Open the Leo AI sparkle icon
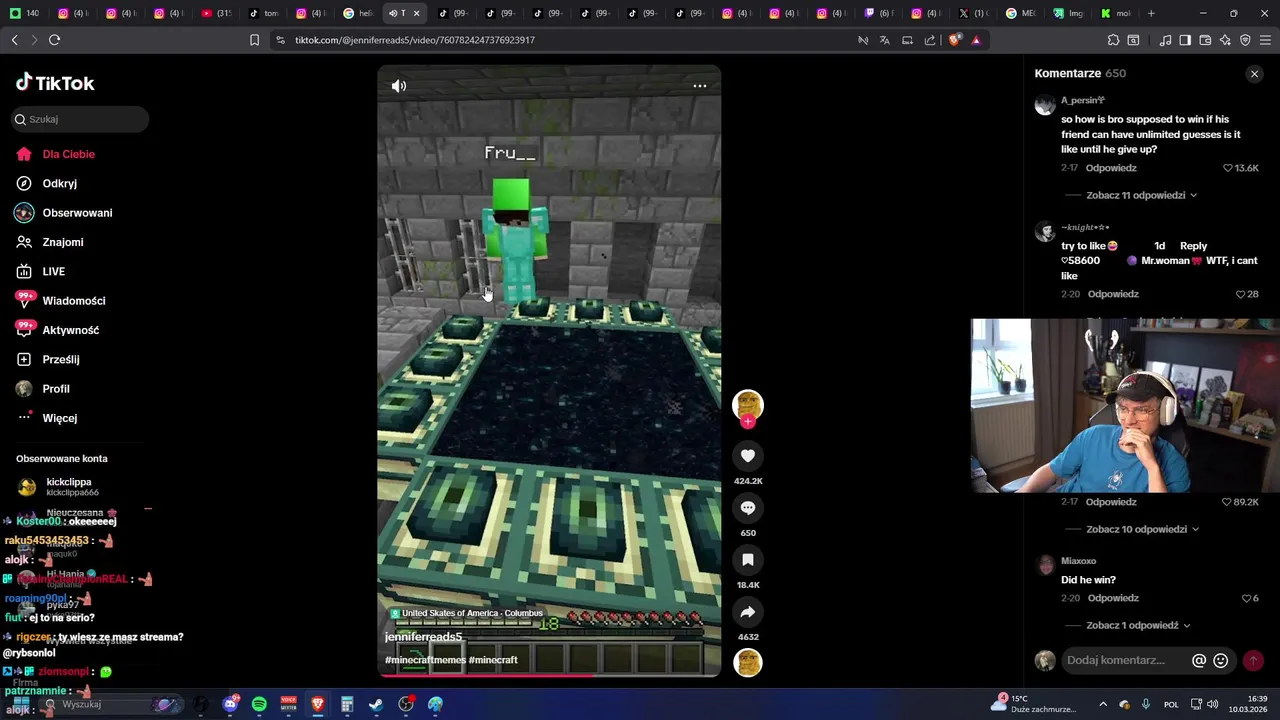This screenshot has height=720, width=1280. (1225, 40)
